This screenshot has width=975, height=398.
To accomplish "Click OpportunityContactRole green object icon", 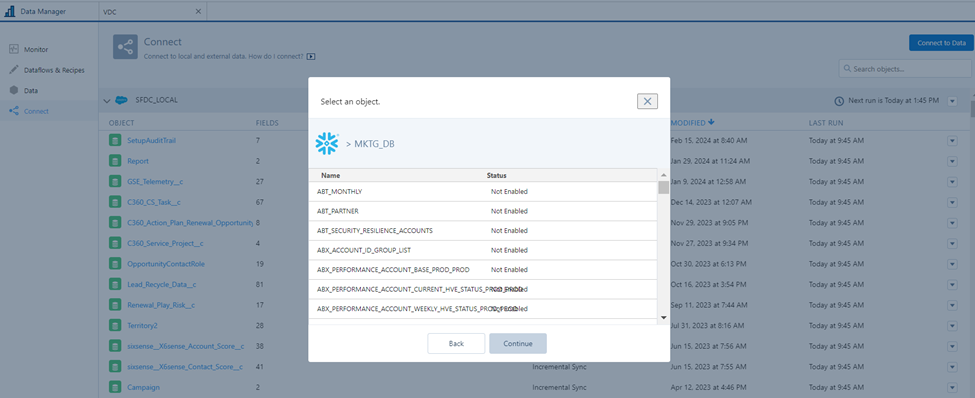I will tap(114, 264).
